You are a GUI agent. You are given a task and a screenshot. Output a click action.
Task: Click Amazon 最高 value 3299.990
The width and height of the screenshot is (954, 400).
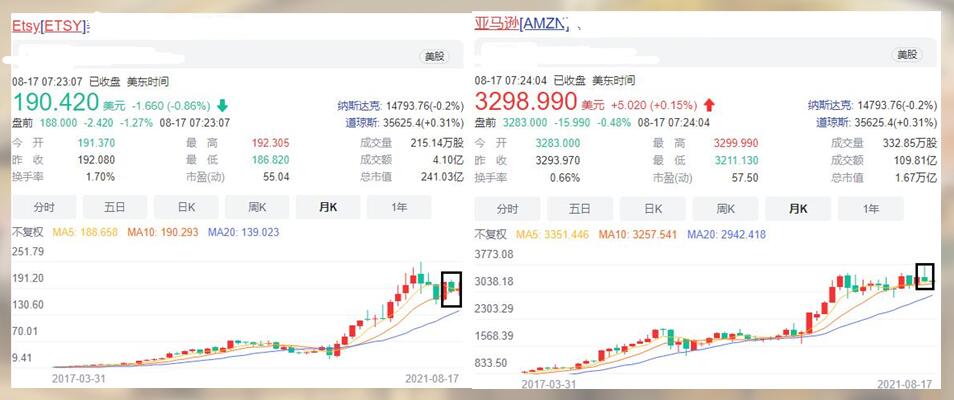[x=736, y=144]
